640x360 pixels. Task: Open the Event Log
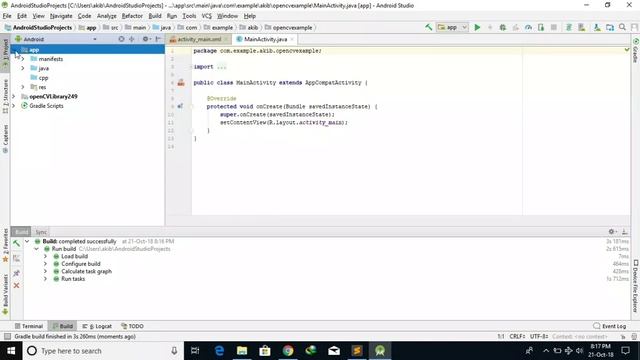610,326
